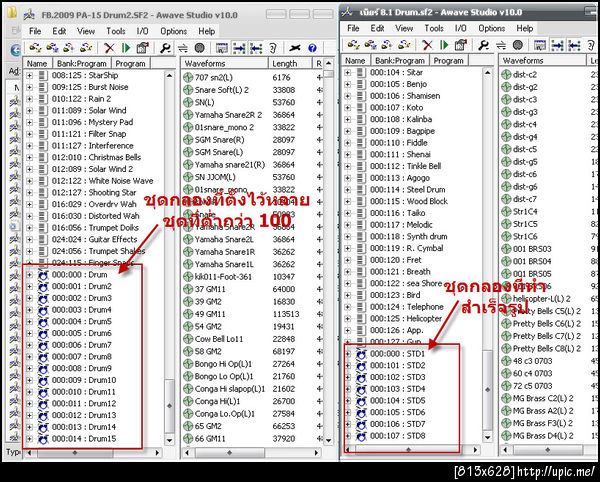Open Edit menu in 8.1 Drum window
600x482 pixels.
pos(377,28)
